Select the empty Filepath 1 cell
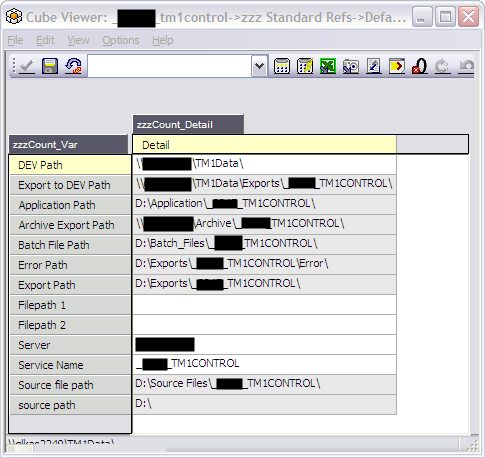485x458 pixels. [x=264, y=304]
